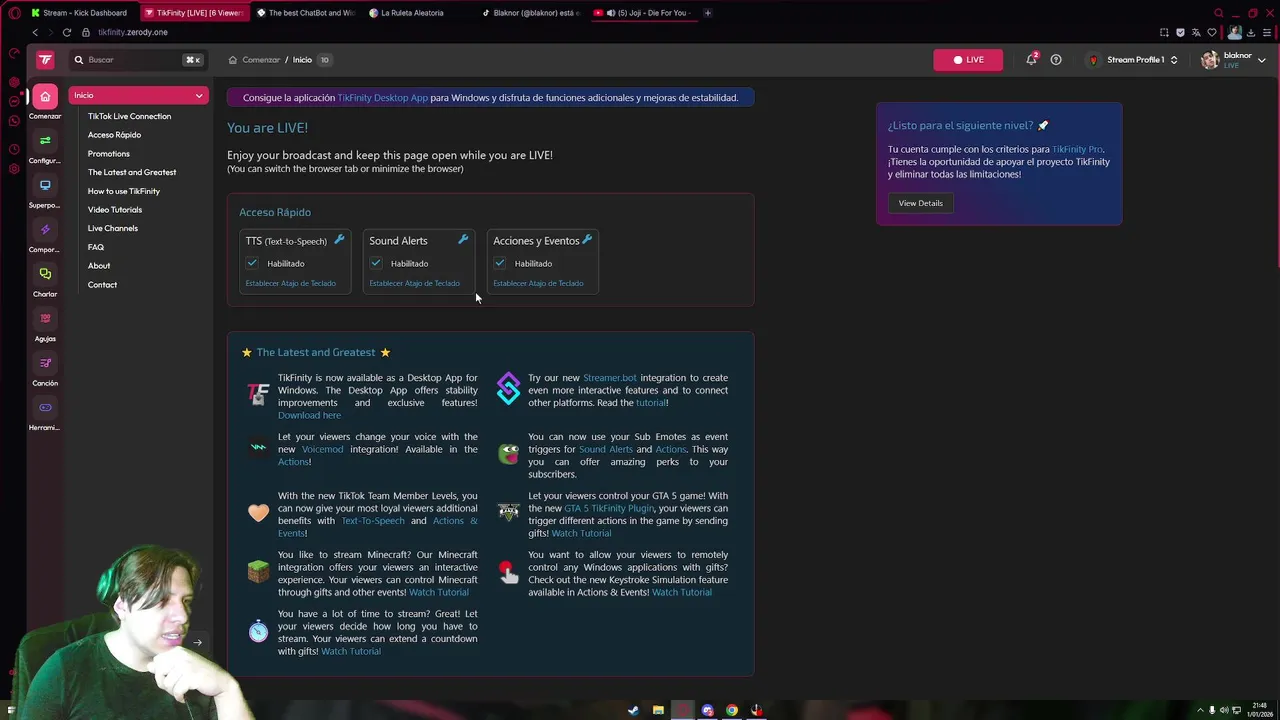Screen dimensions: 1280x720
Task: Switch to The best ChatBot tab
Action: coord(305,13)
